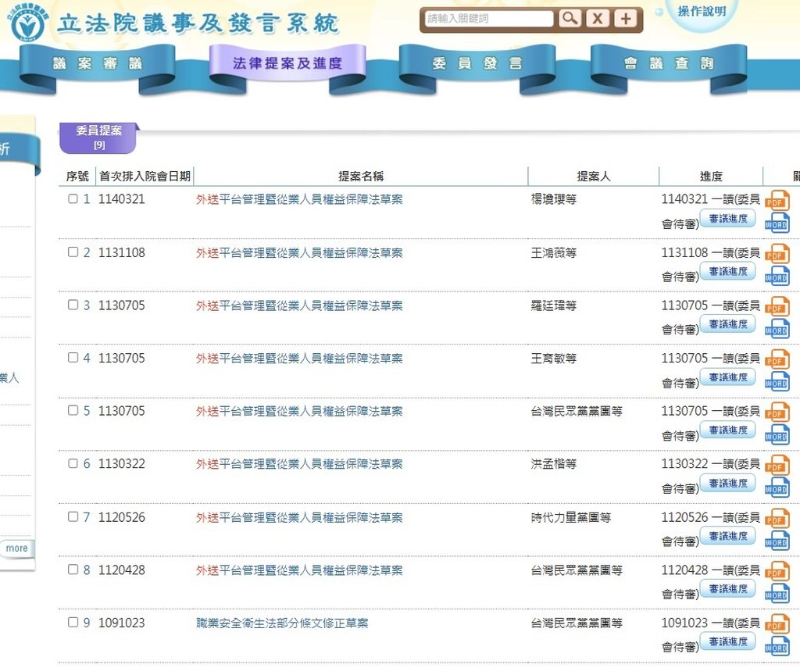The height and width of the screenshot is (666, 800).
Task: Expand the sidebar more button
Action: (17, 549)
